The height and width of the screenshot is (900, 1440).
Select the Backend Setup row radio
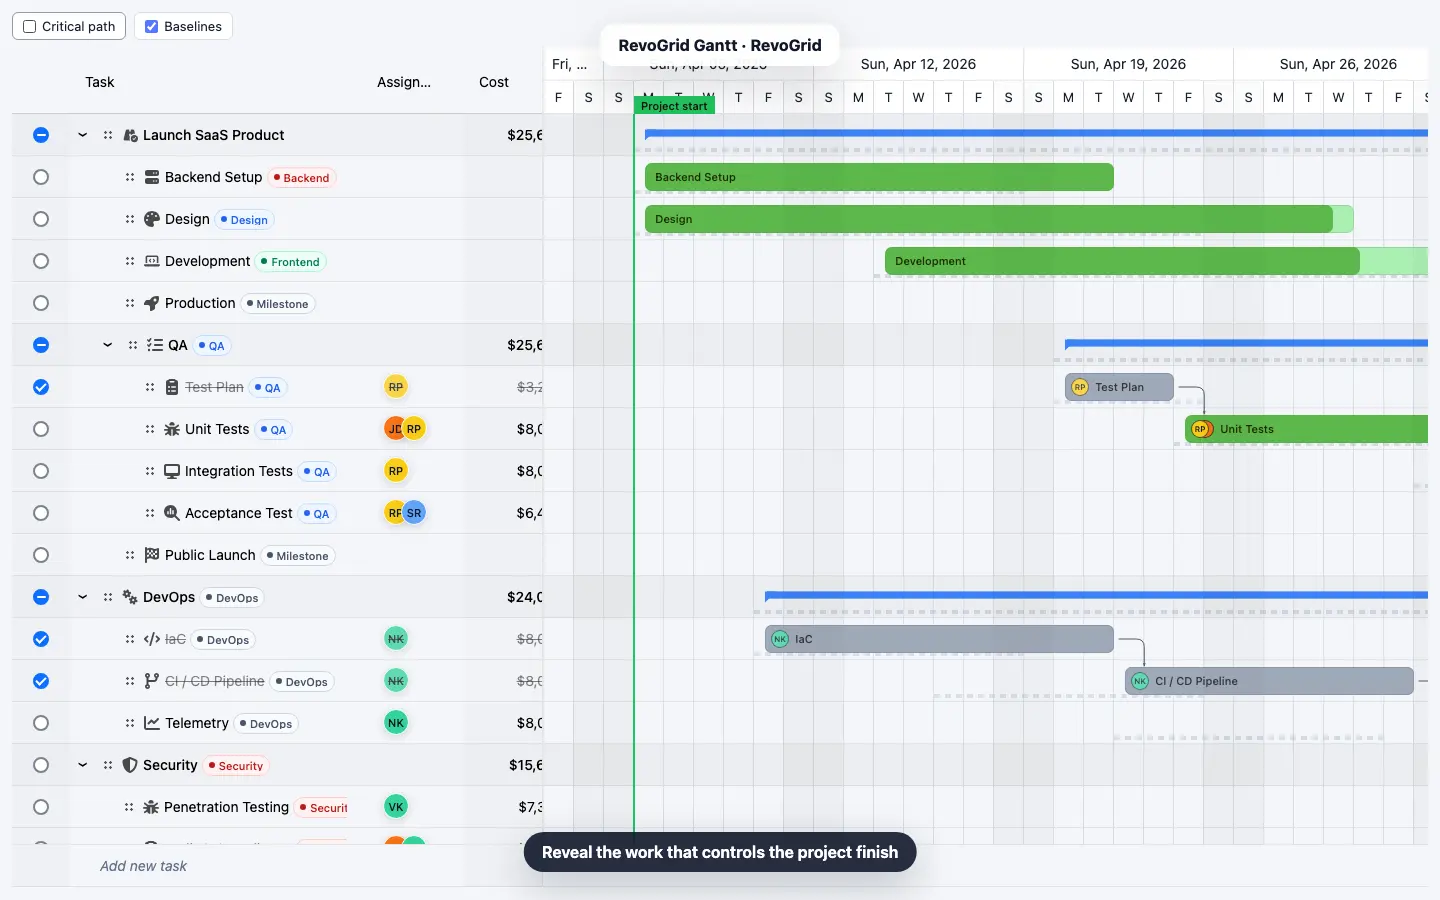41,177
